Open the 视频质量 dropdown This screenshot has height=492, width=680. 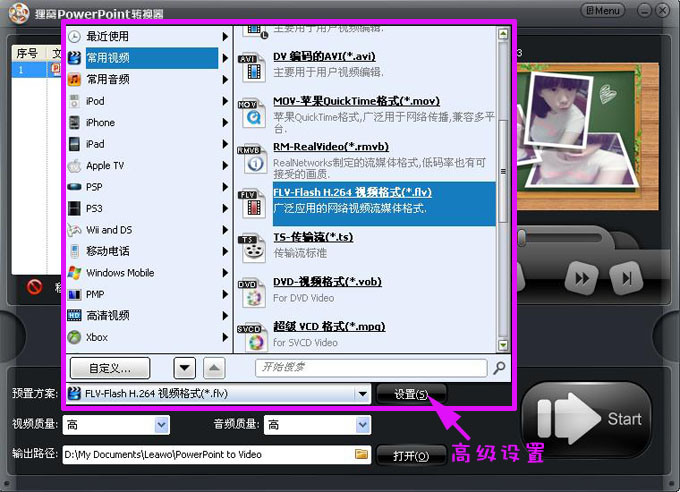coord(161,425)
